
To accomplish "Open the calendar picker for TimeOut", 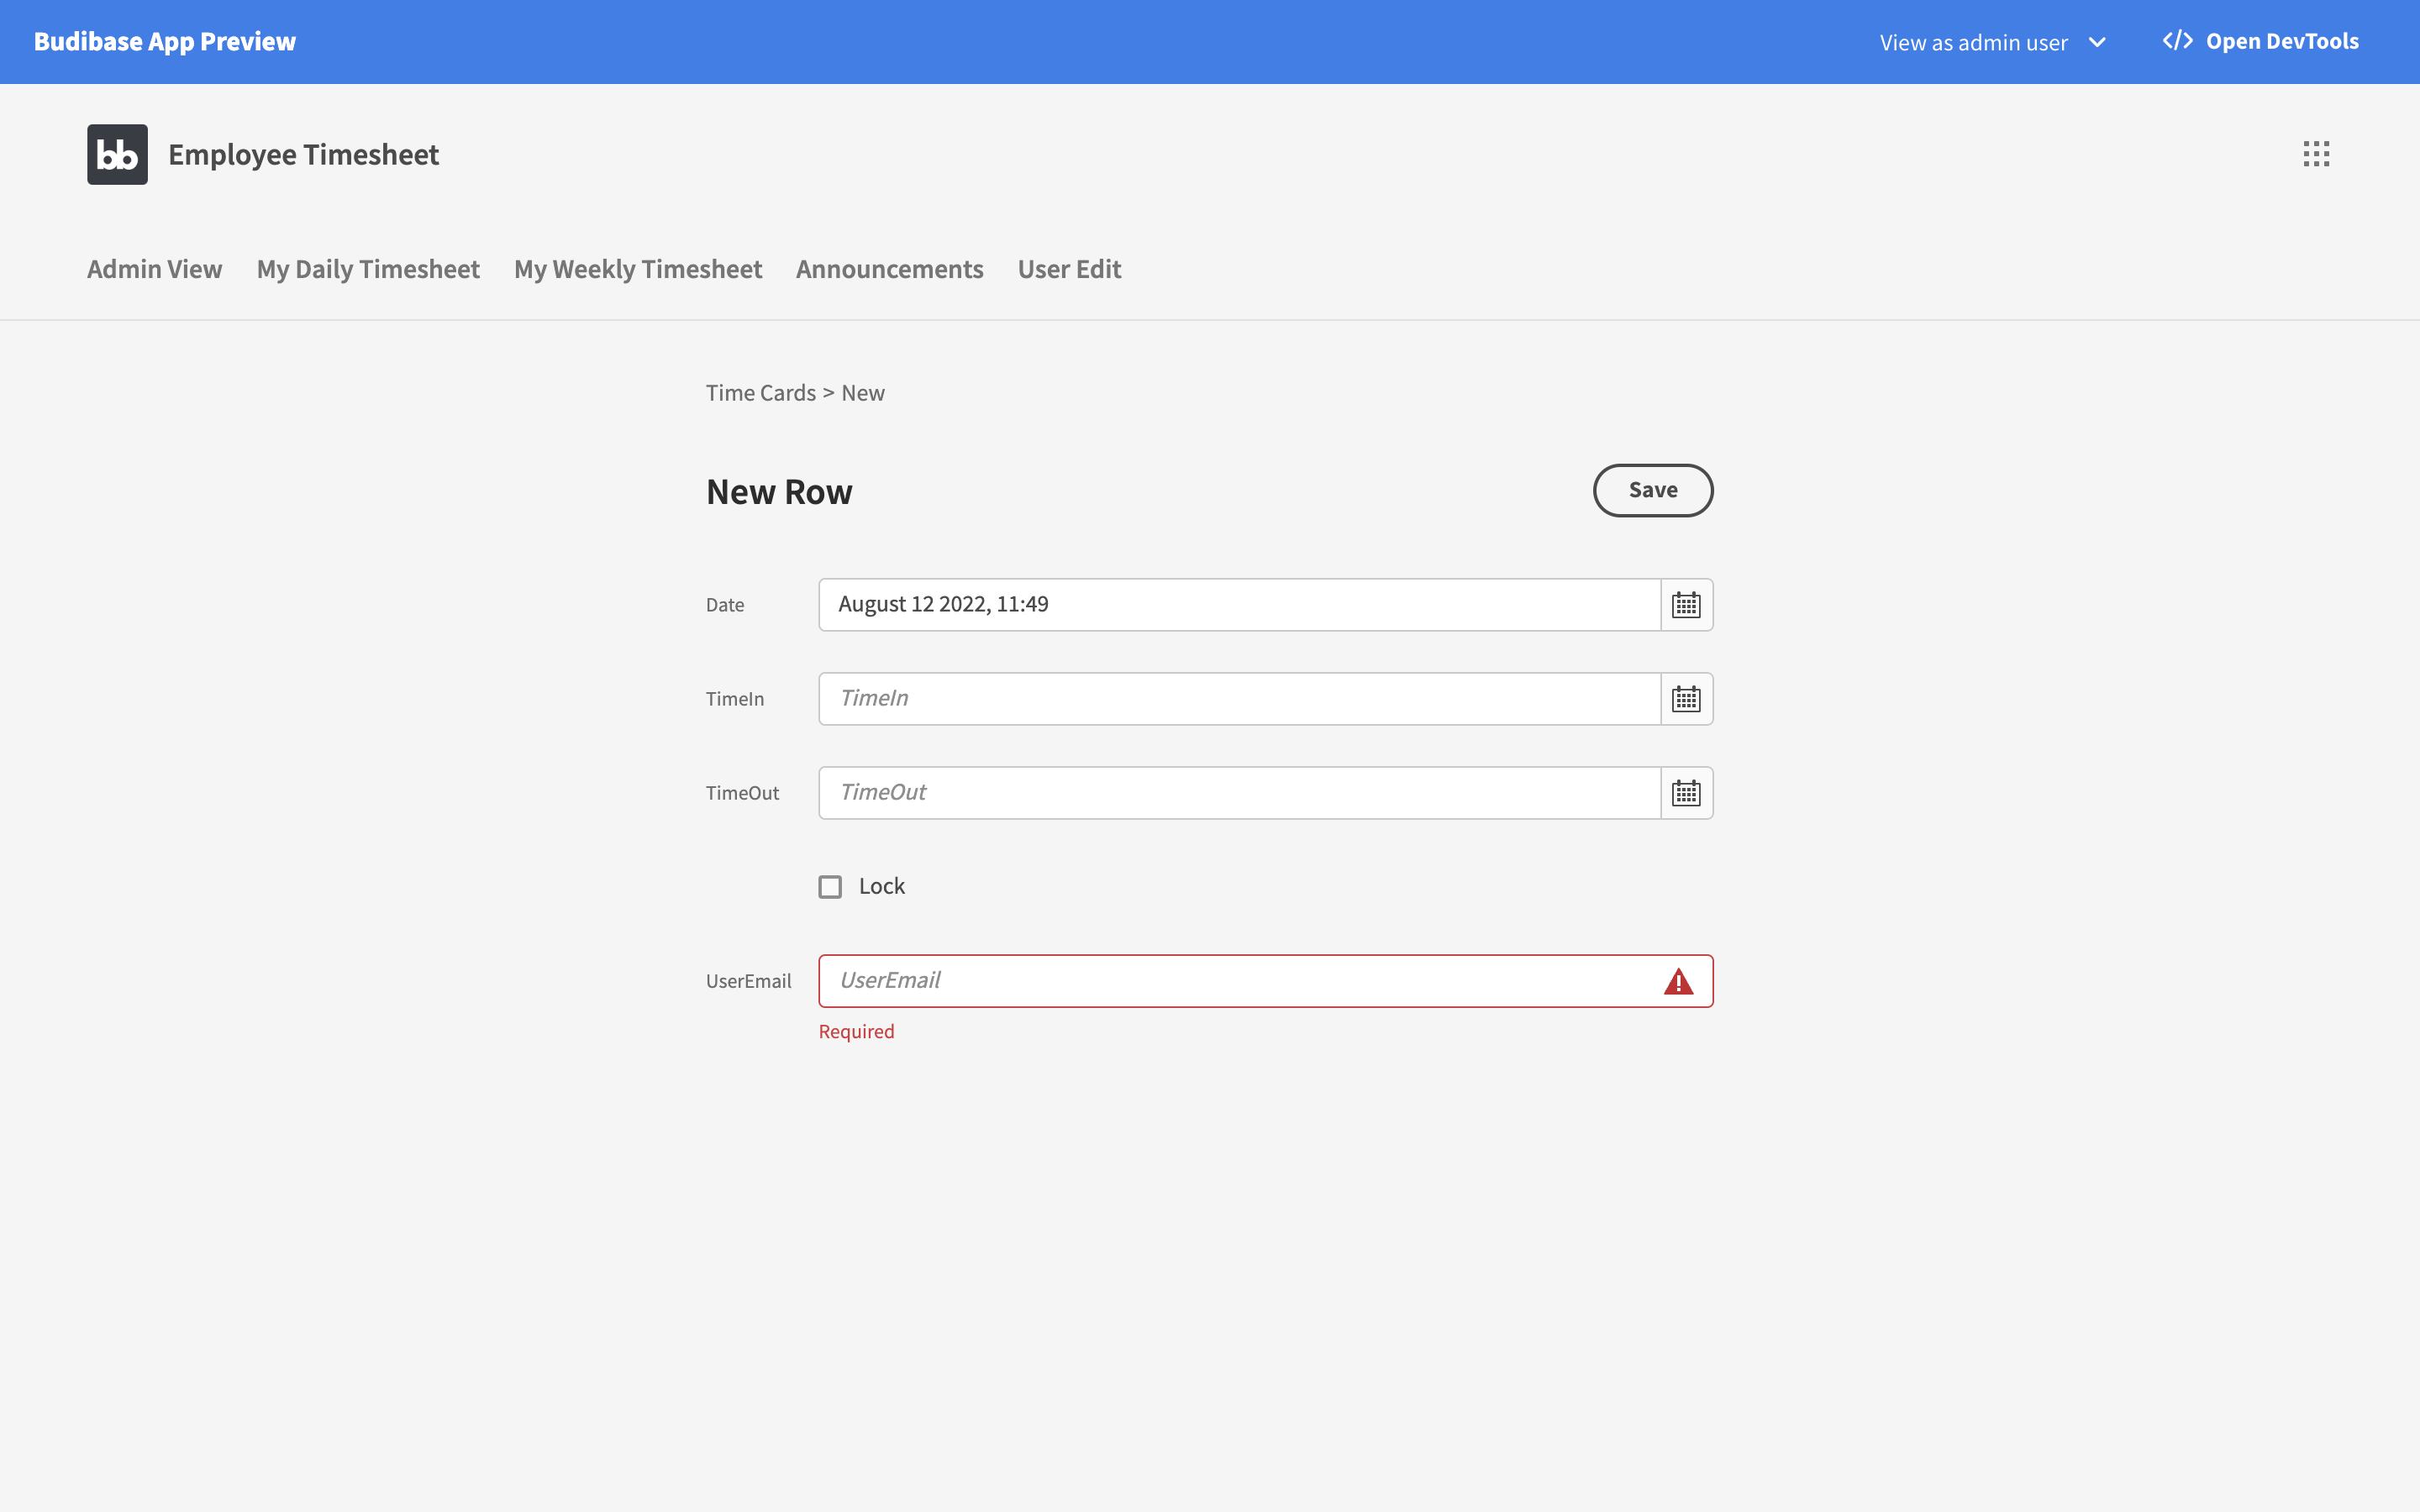I will 1686,792.
